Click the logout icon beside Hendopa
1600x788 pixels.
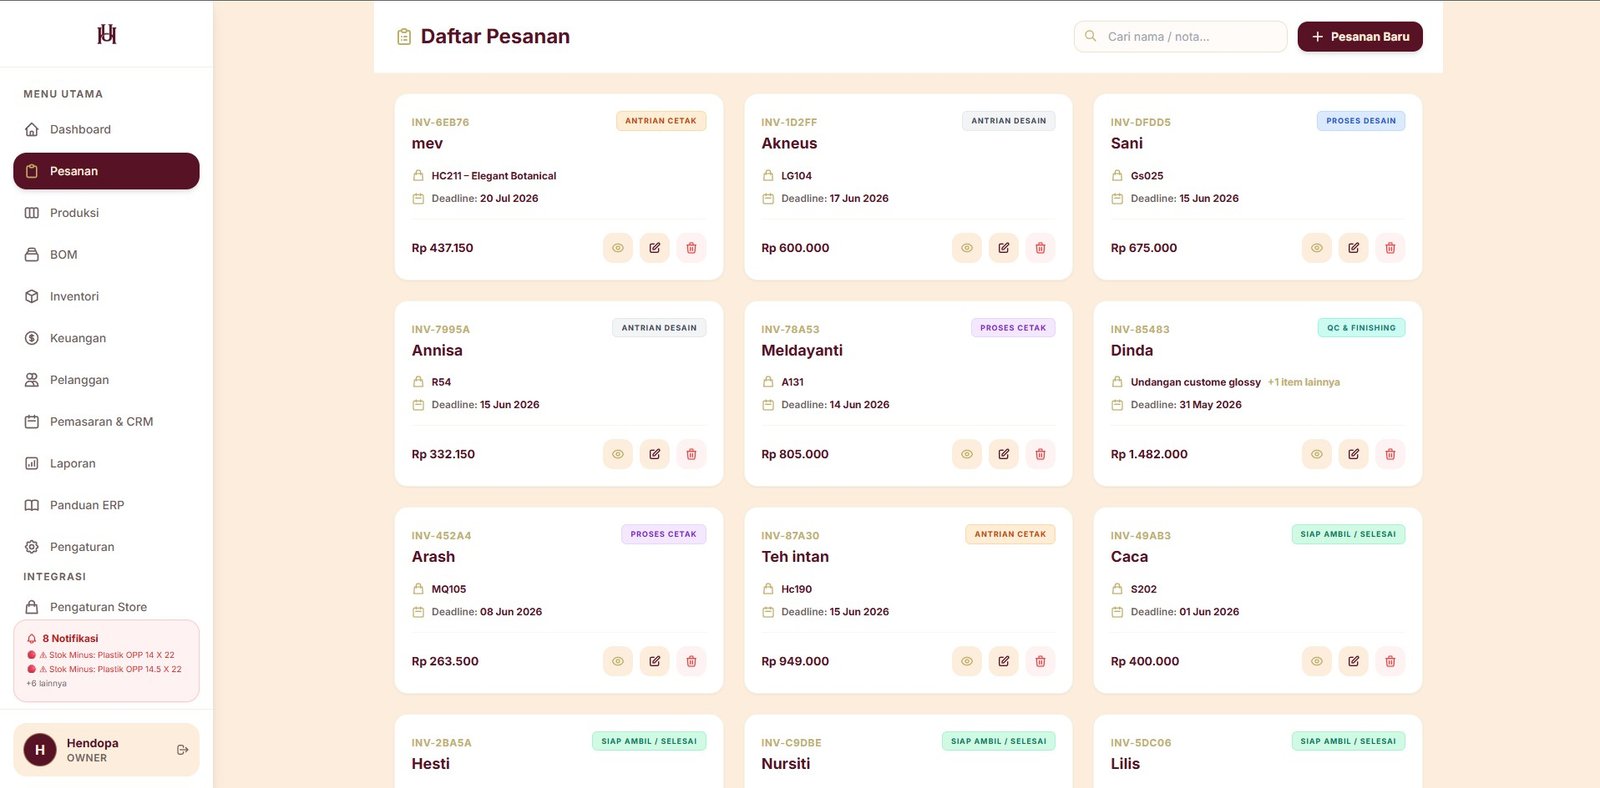click(182, 750)
